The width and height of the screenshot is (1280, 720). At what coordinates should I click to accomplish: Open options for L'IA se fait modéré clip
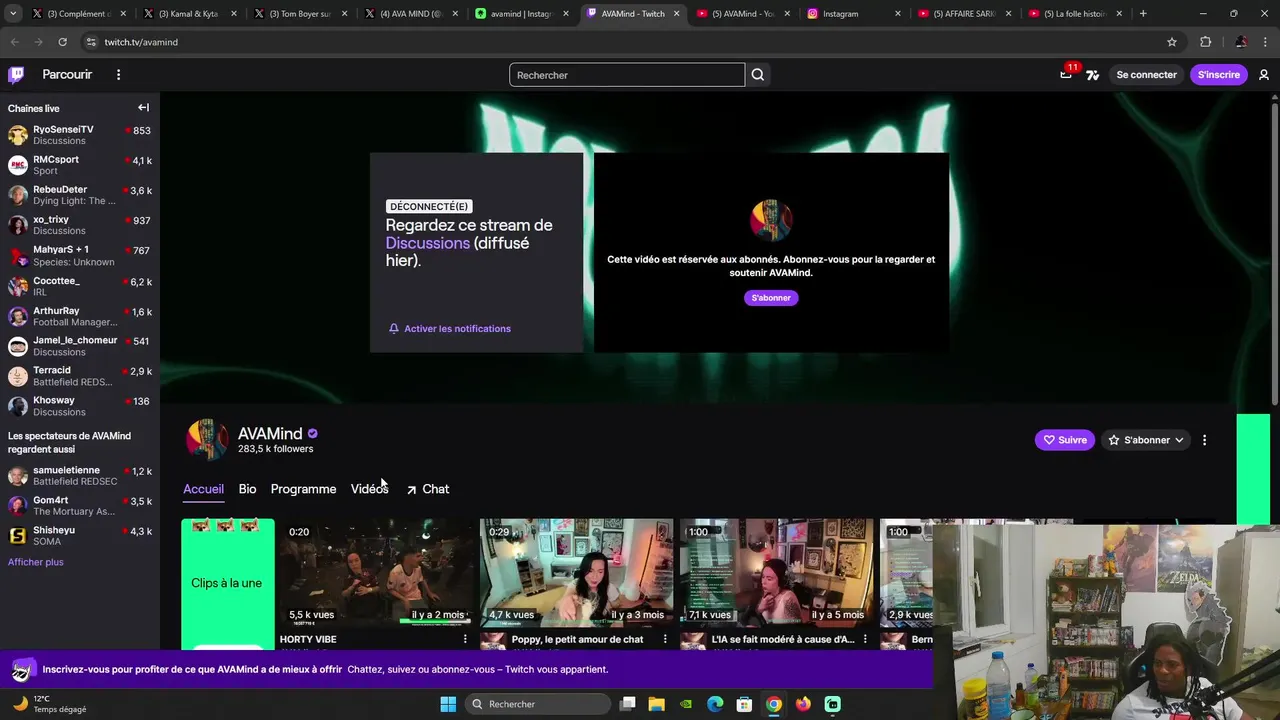tap(865, 639)
